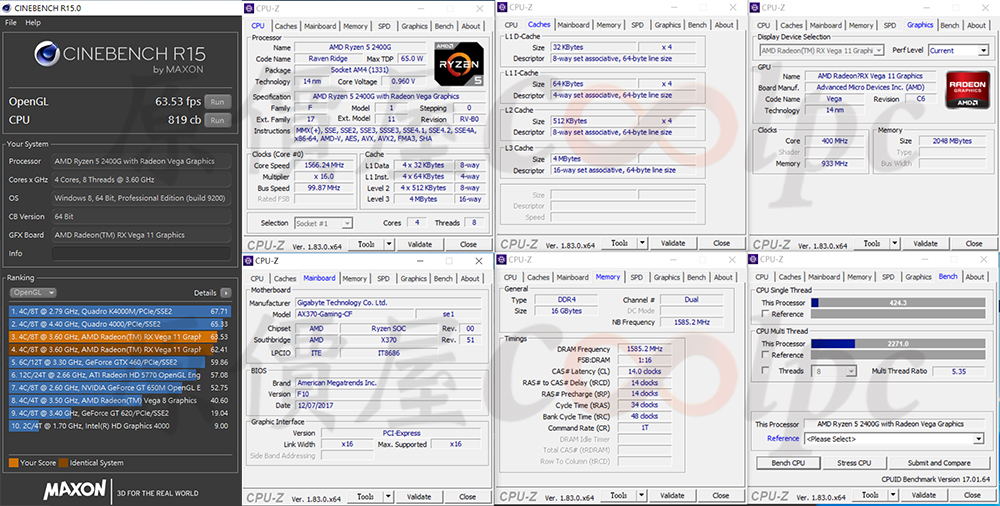Select ranking row 8 Vega 8 Graphics
This screenshot has height=506, width=1000.
[x=119, y=400]
